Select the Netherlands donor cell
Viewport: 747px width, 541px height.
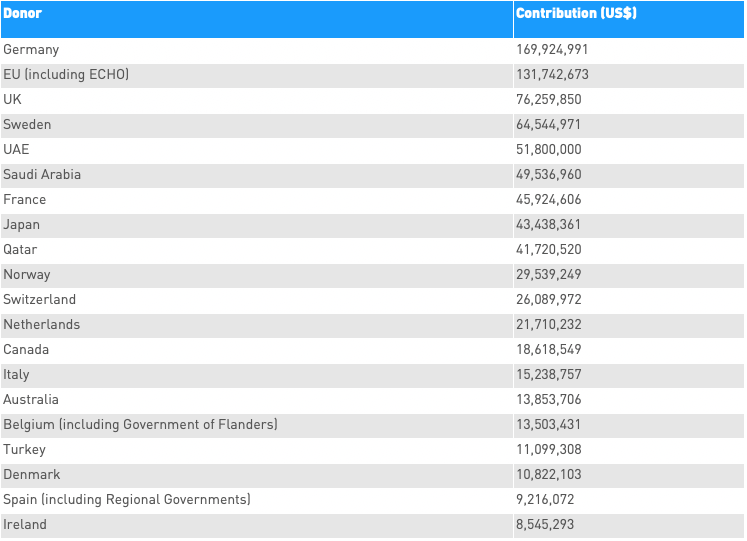tap(41, 325)
